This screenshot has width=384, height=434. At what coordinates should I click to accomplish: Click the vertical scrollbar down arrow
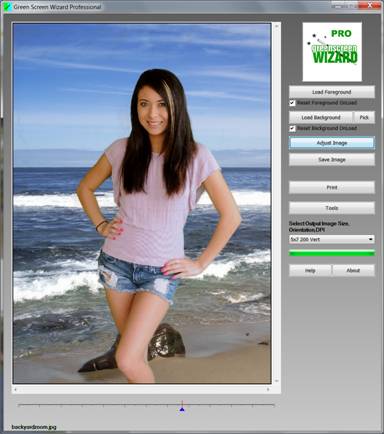[x=276, y=381]
